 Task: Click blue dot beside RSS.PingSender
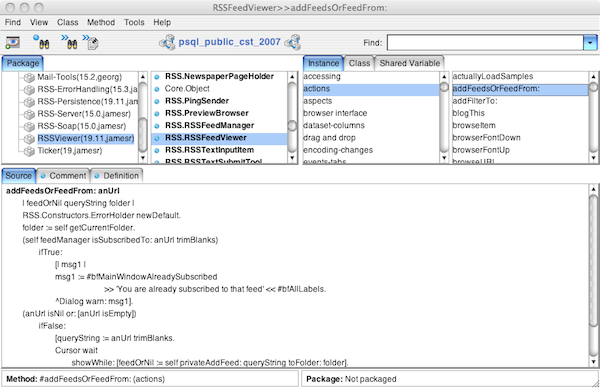[x=157, y=101]
